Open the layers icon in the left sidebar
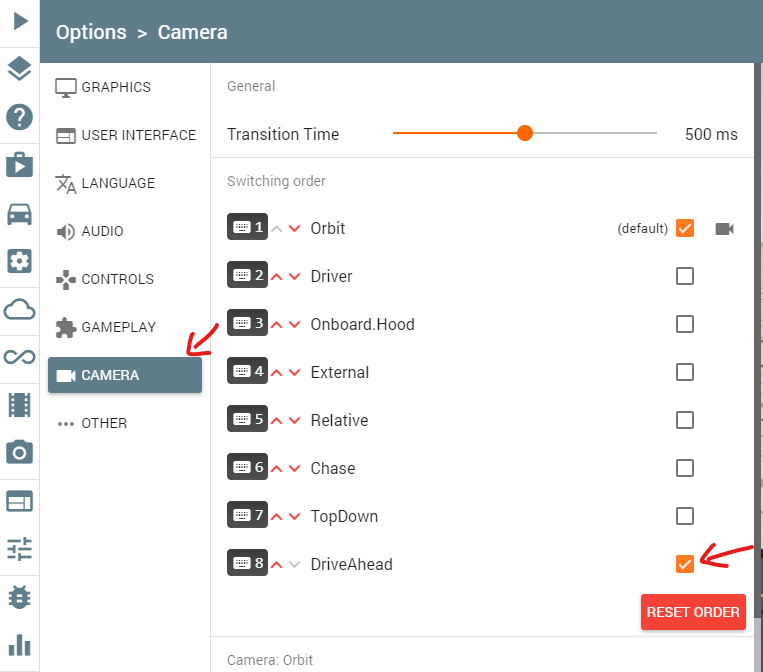 pyautogui.click(x=20, y=69)
